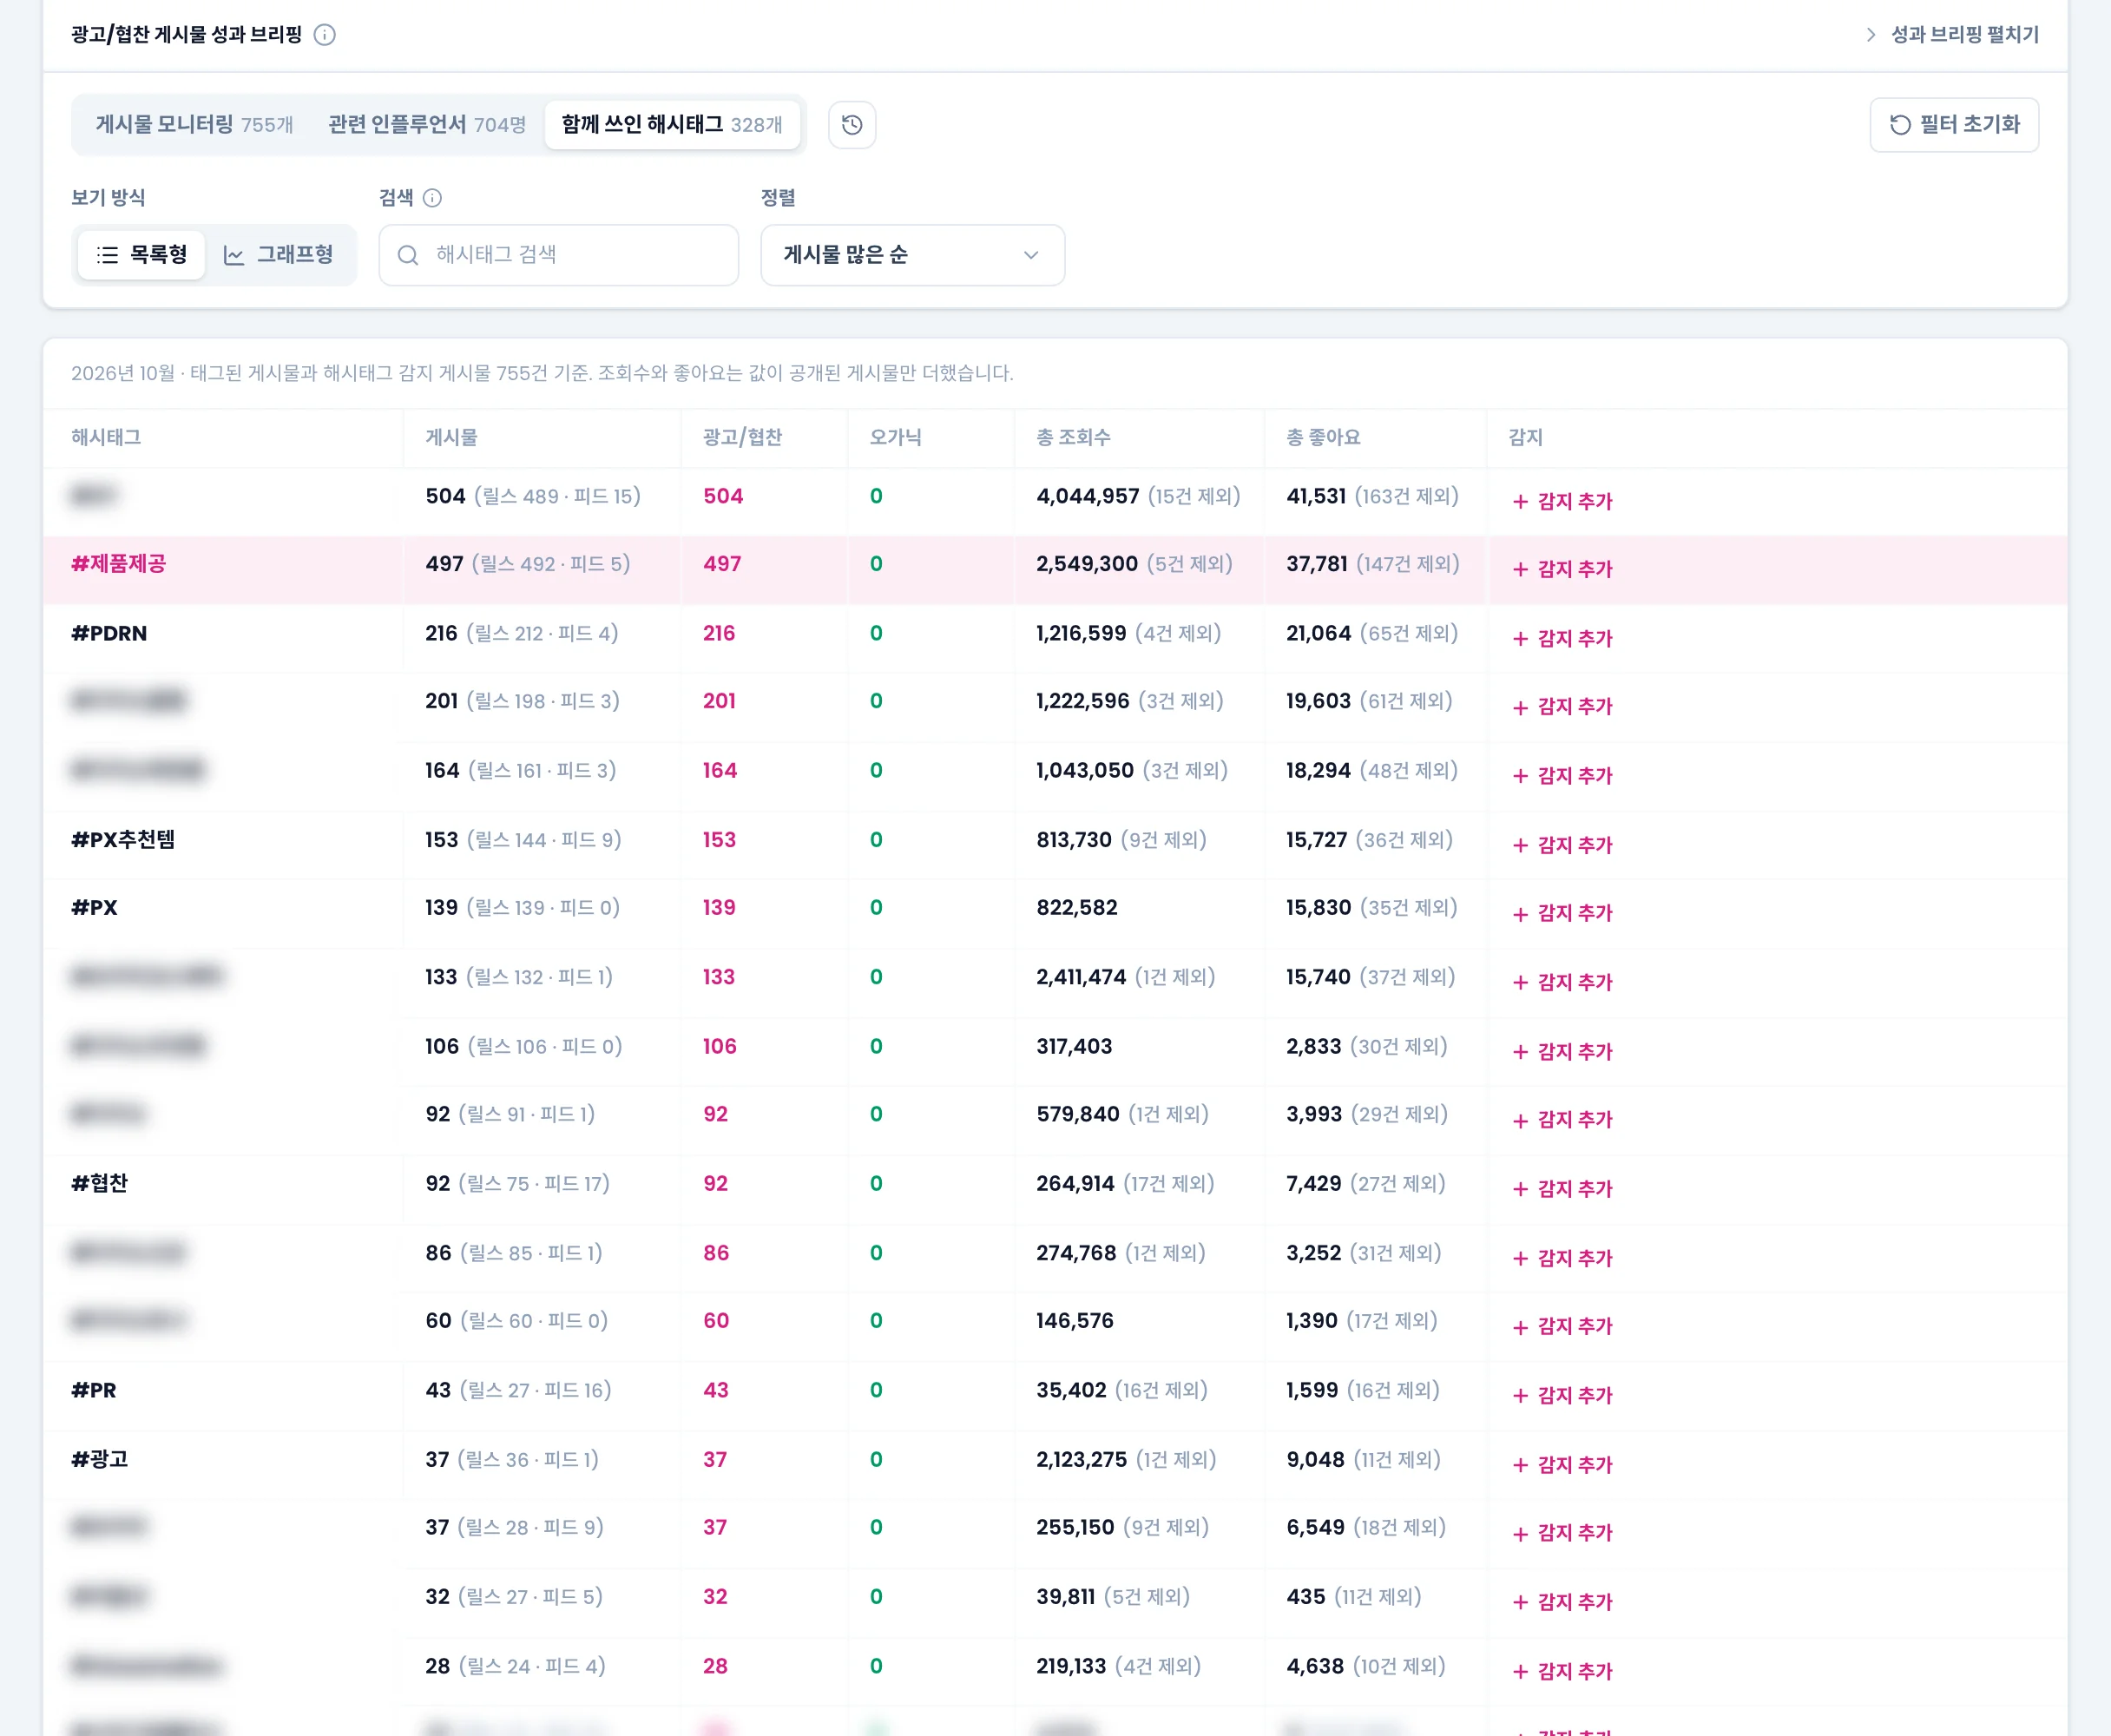Click 감지 추가 in the 106 posts row
Viewport: 2111px width, 1736px height.
click(x=1562, y=1052)
